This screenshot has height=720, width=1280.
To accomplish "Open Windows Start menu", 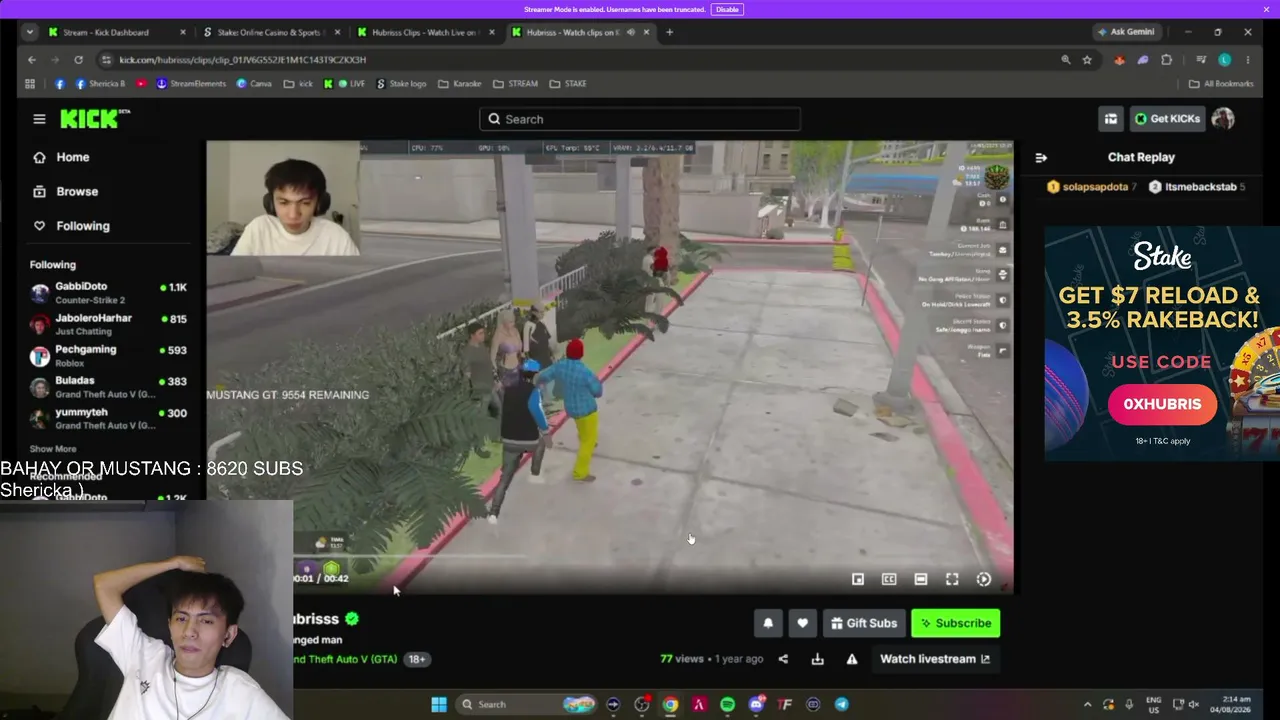I will (x=439, y=704).
